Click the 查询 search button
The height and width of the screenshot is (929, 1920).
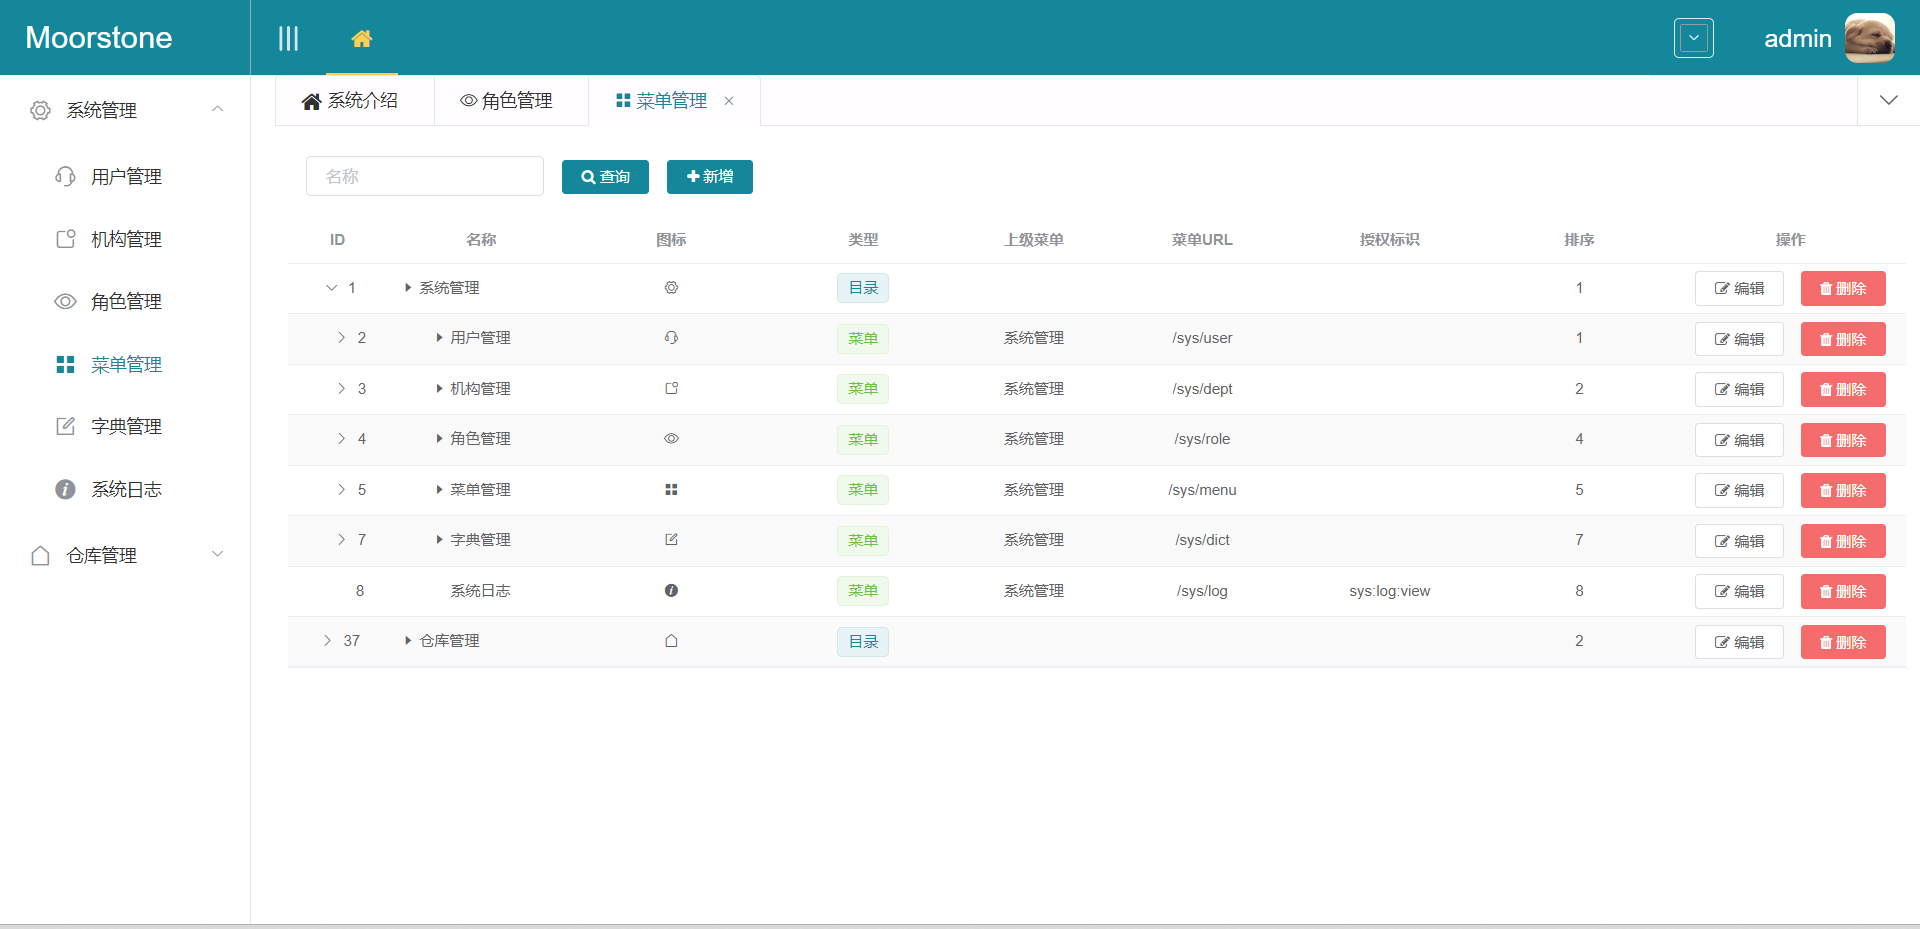click(x=605, y=177)
